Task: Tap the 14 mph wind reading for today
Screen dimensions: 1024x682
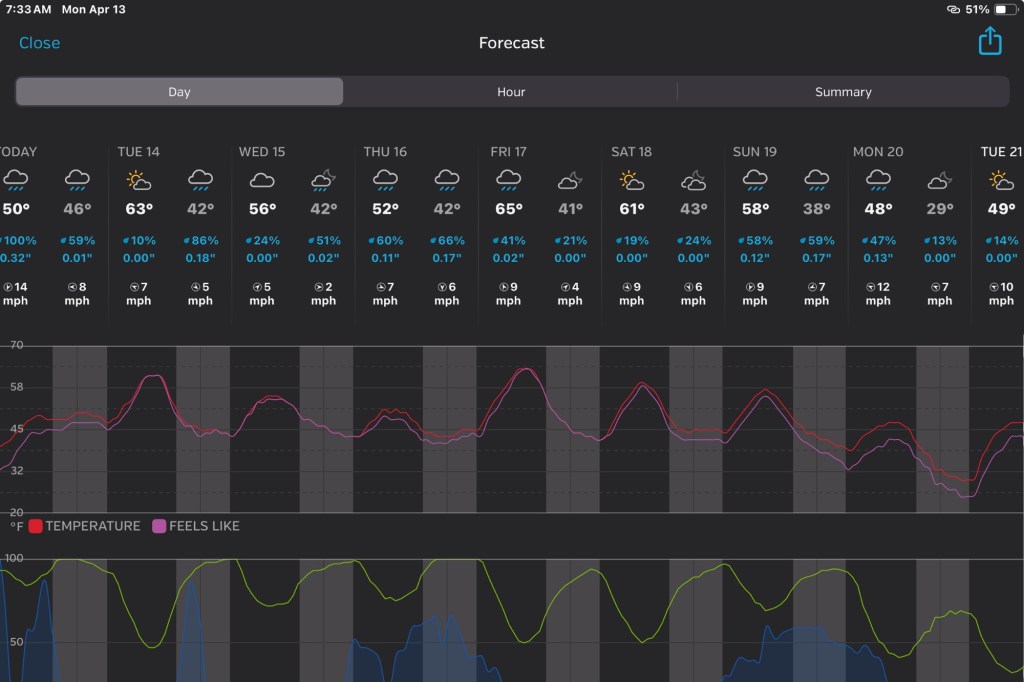Action: pos(15,293)
